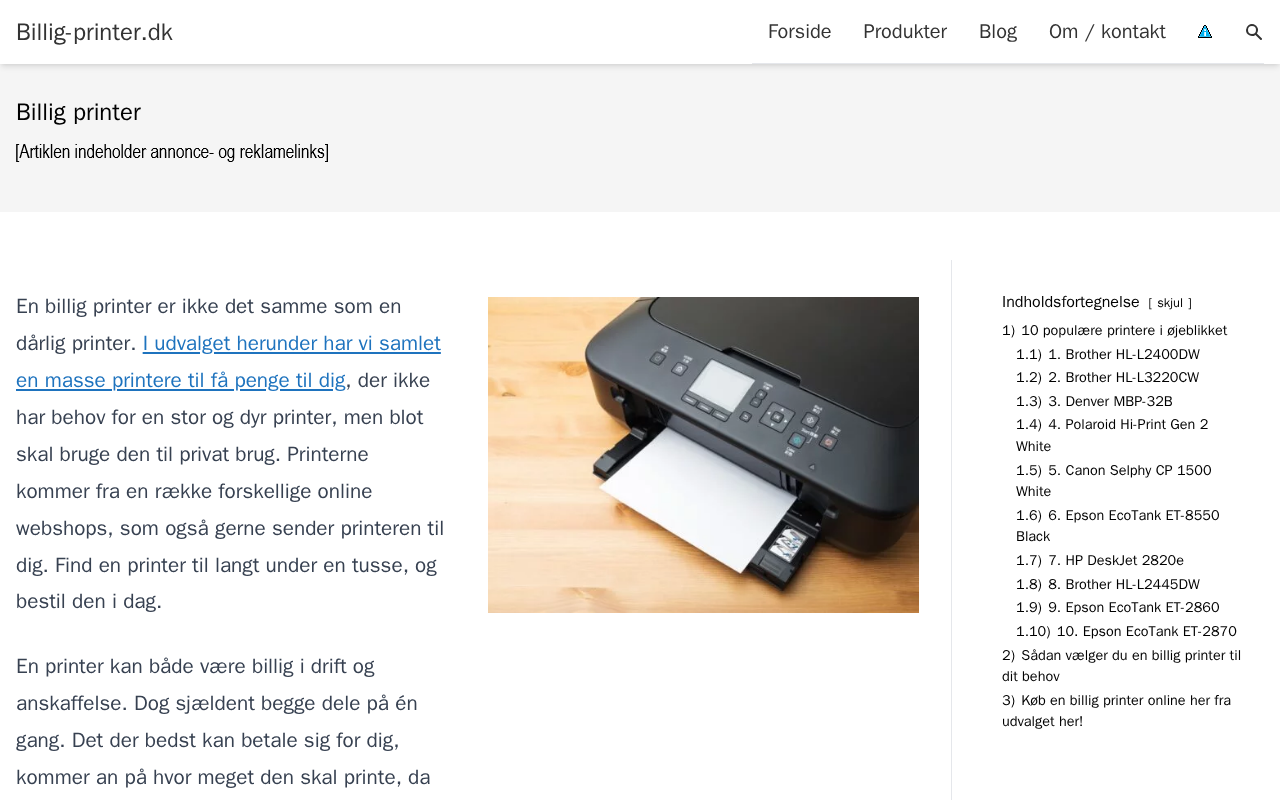1280x800 pixels.
Task: Jump to Brother HL-L3220CW section
Action: point(1107,378)
